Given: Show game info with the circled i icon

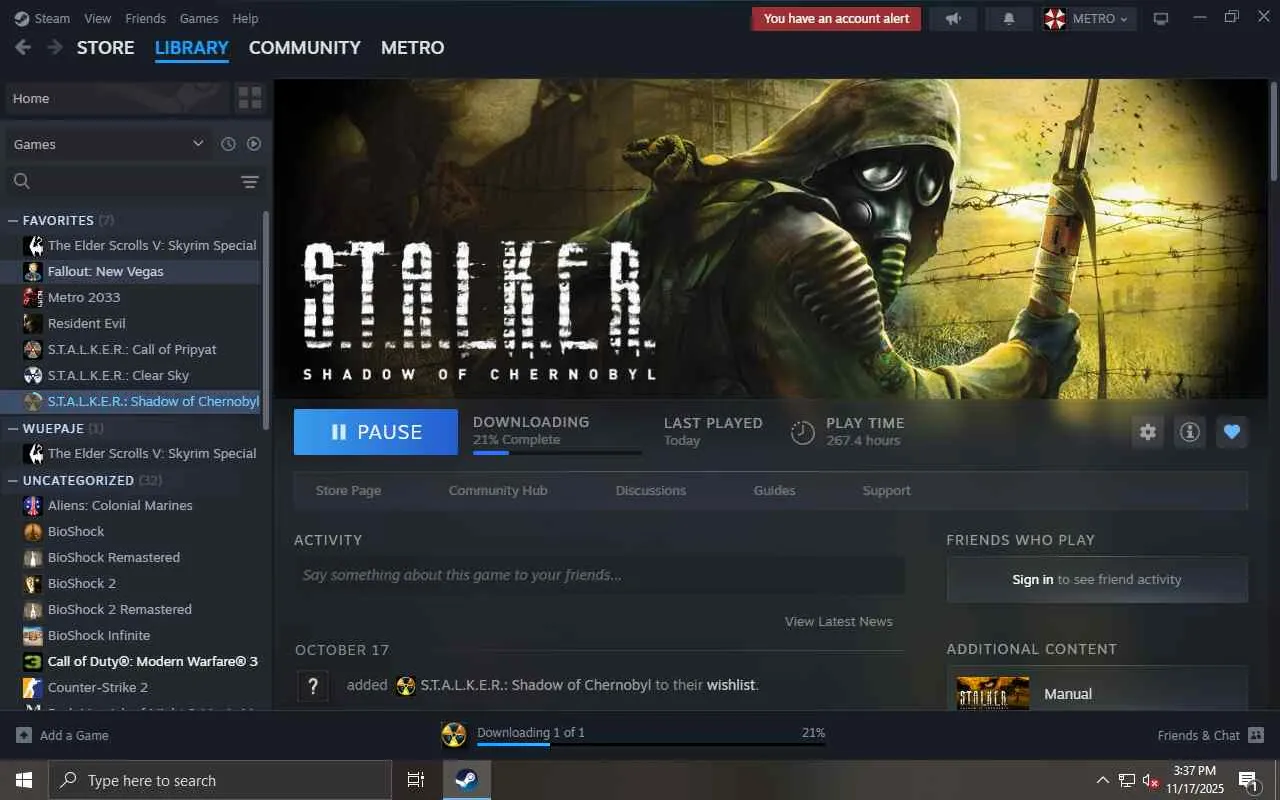Looking at the screenshot, I should coord(1190,432).
